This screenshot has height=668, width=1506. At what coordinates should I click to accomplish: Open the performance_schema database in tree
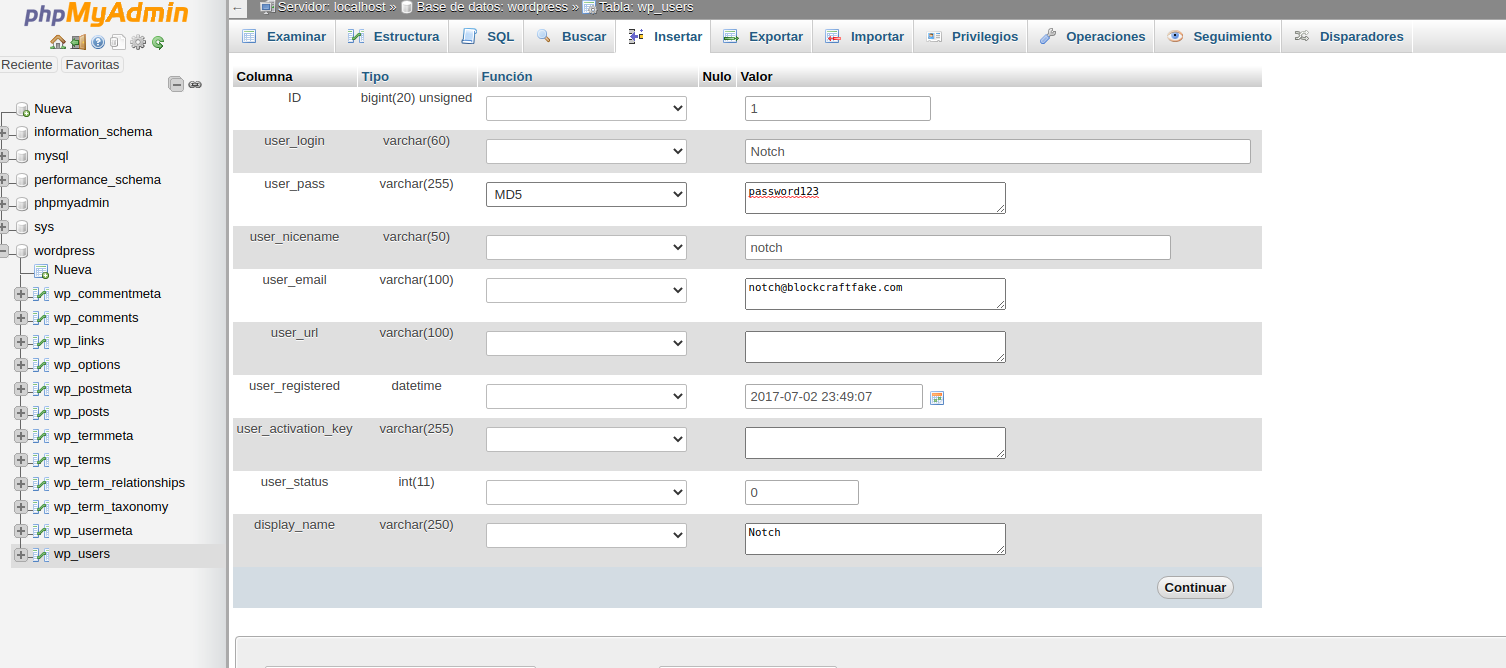pyautogui.click(x=97, y=180)
